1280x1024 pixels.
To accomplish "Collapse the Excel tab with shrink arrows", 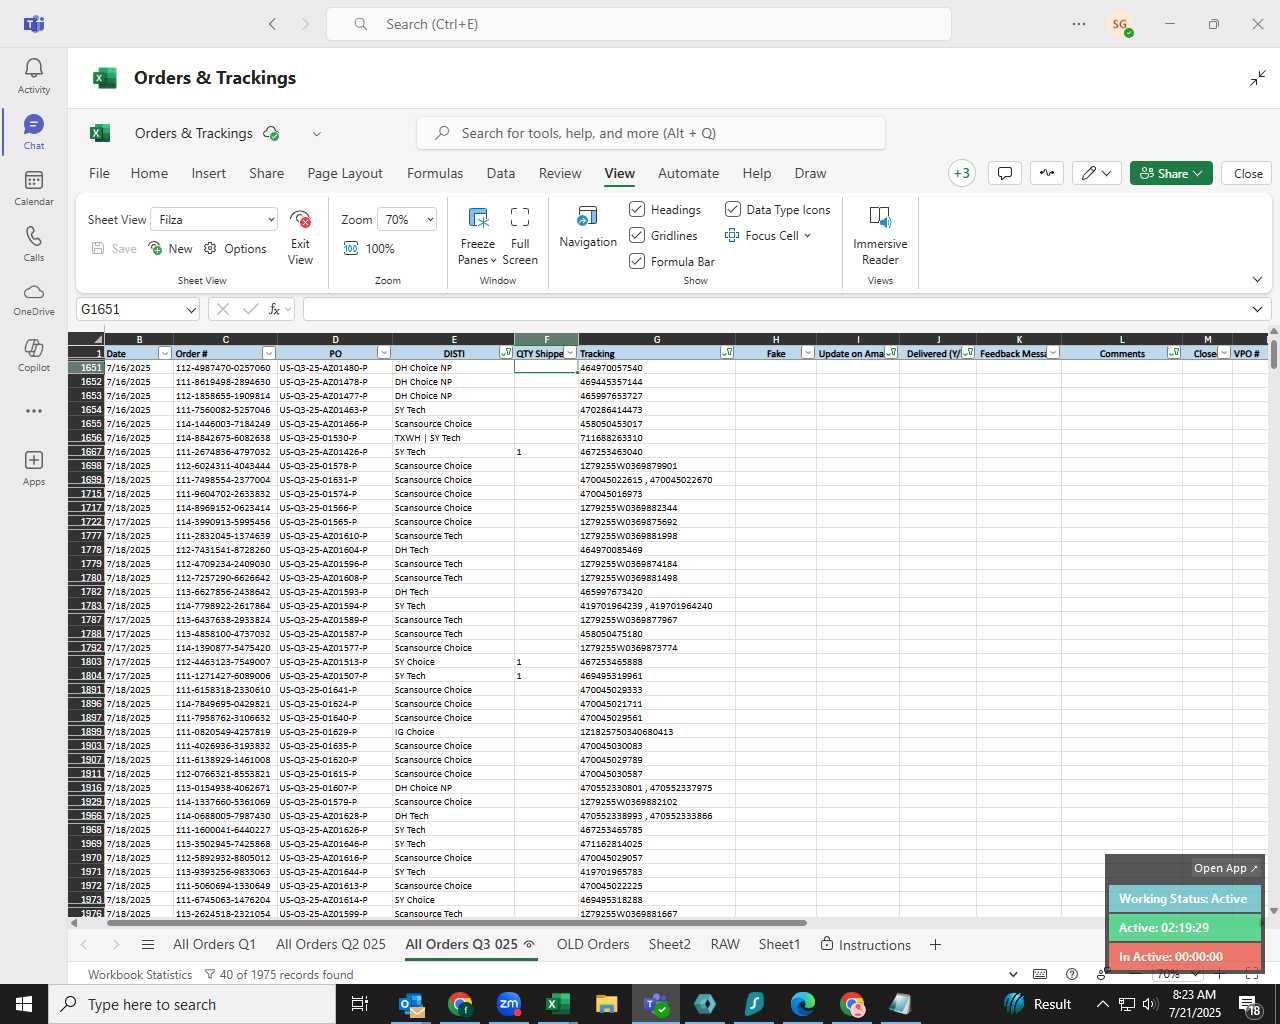I will [1258, 78].
